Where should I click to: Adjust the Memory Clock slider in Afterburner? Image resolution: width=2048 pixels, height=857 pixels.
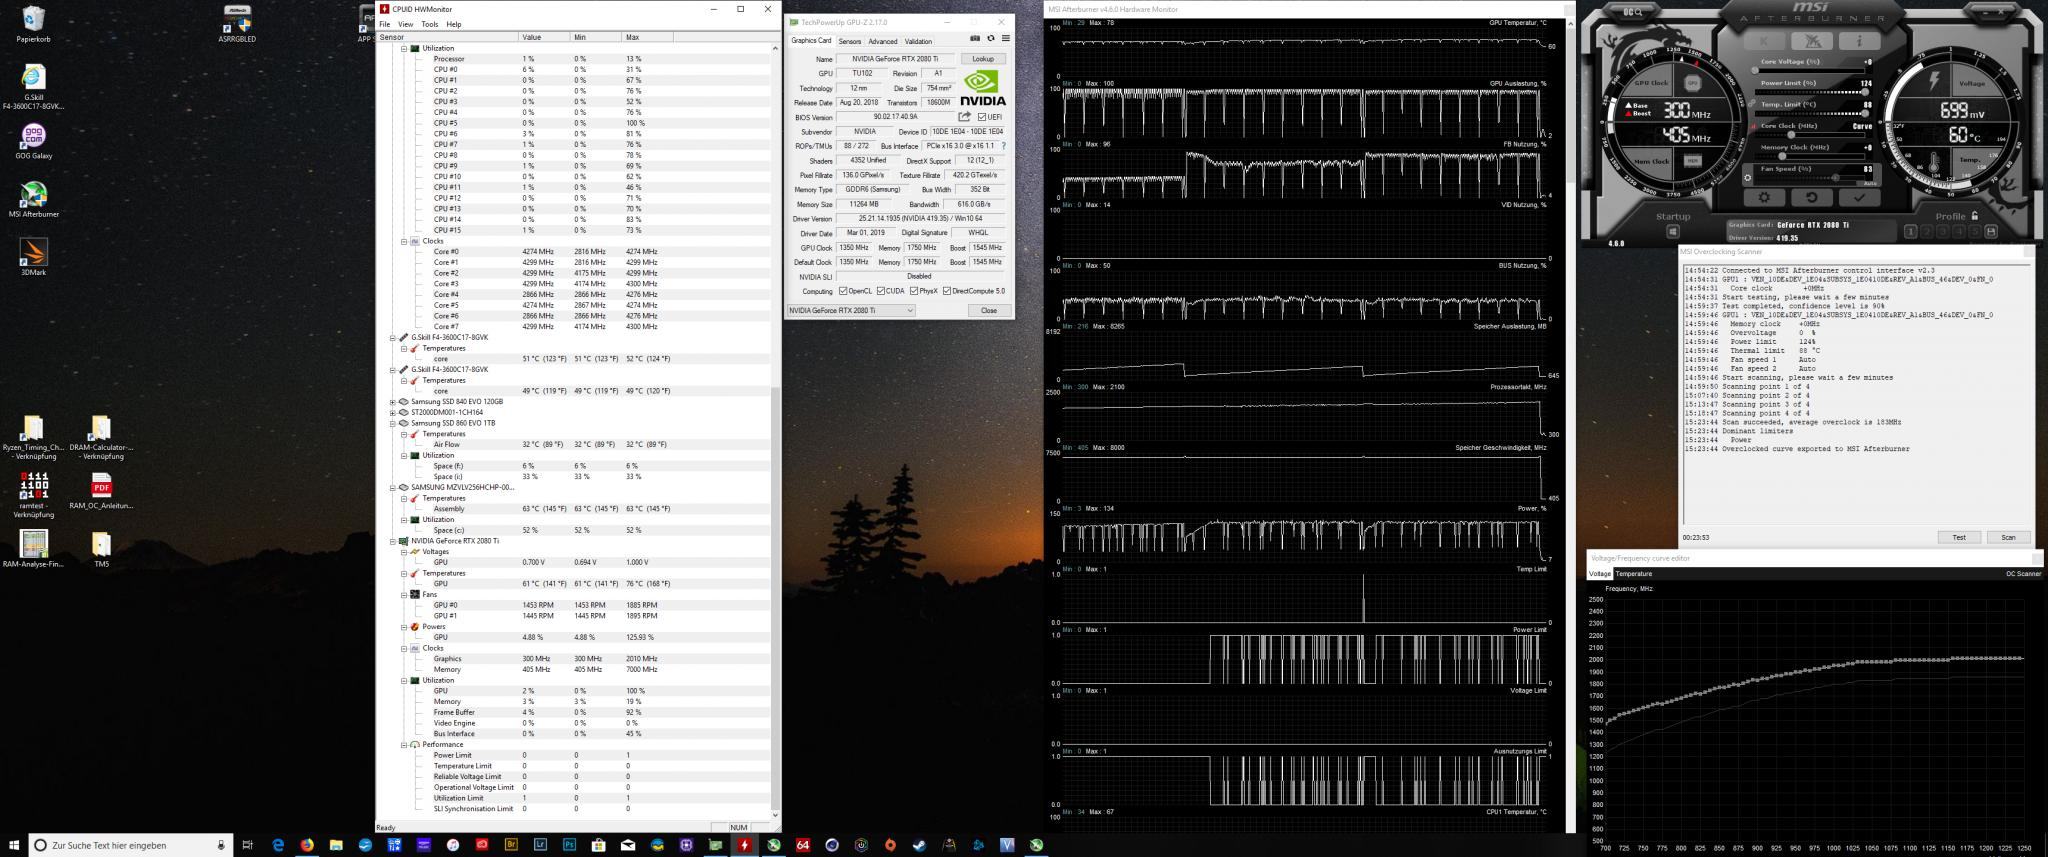click(x=1811, y=156)
